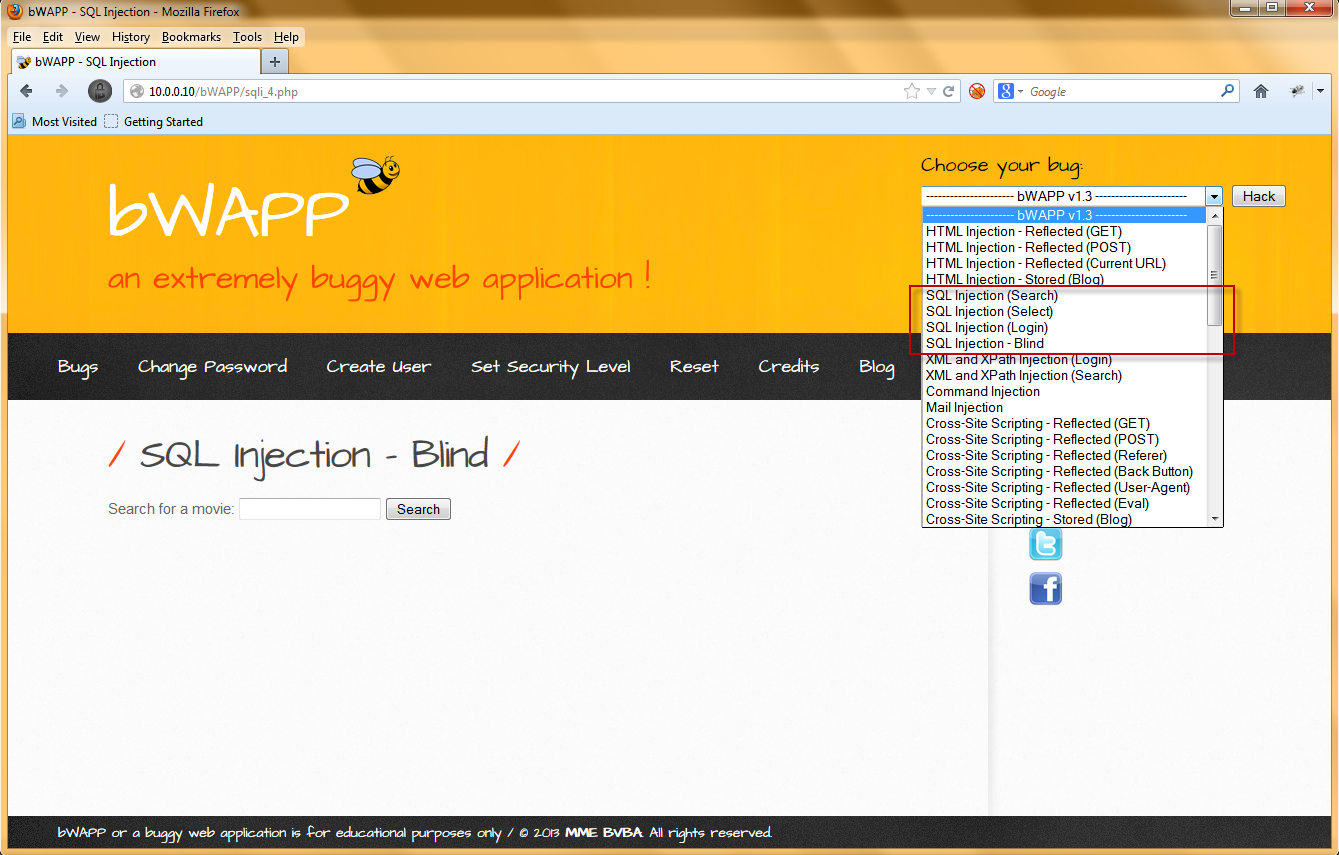Choose Cross-Site Scripting - Stored (Blog)
1339x855 pixels.
coord(1065,519)
